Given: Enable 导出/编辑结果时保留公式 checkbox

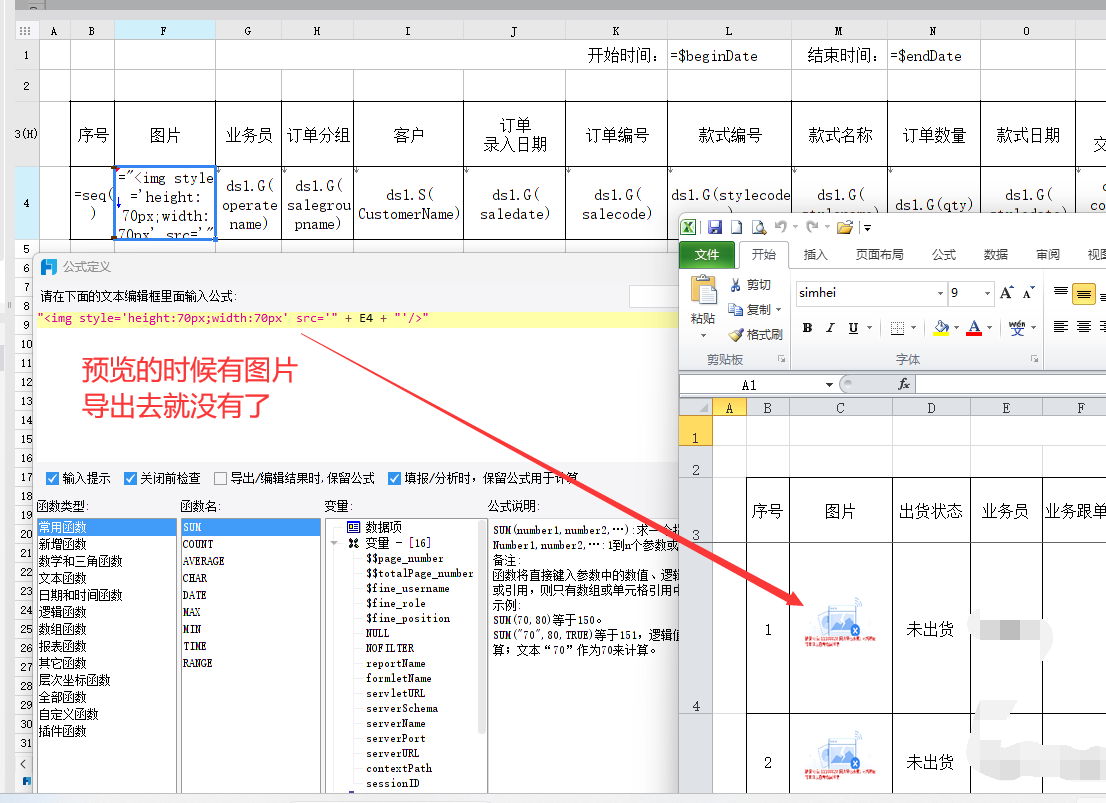Looking at the screenshot, I should point(220,478).
